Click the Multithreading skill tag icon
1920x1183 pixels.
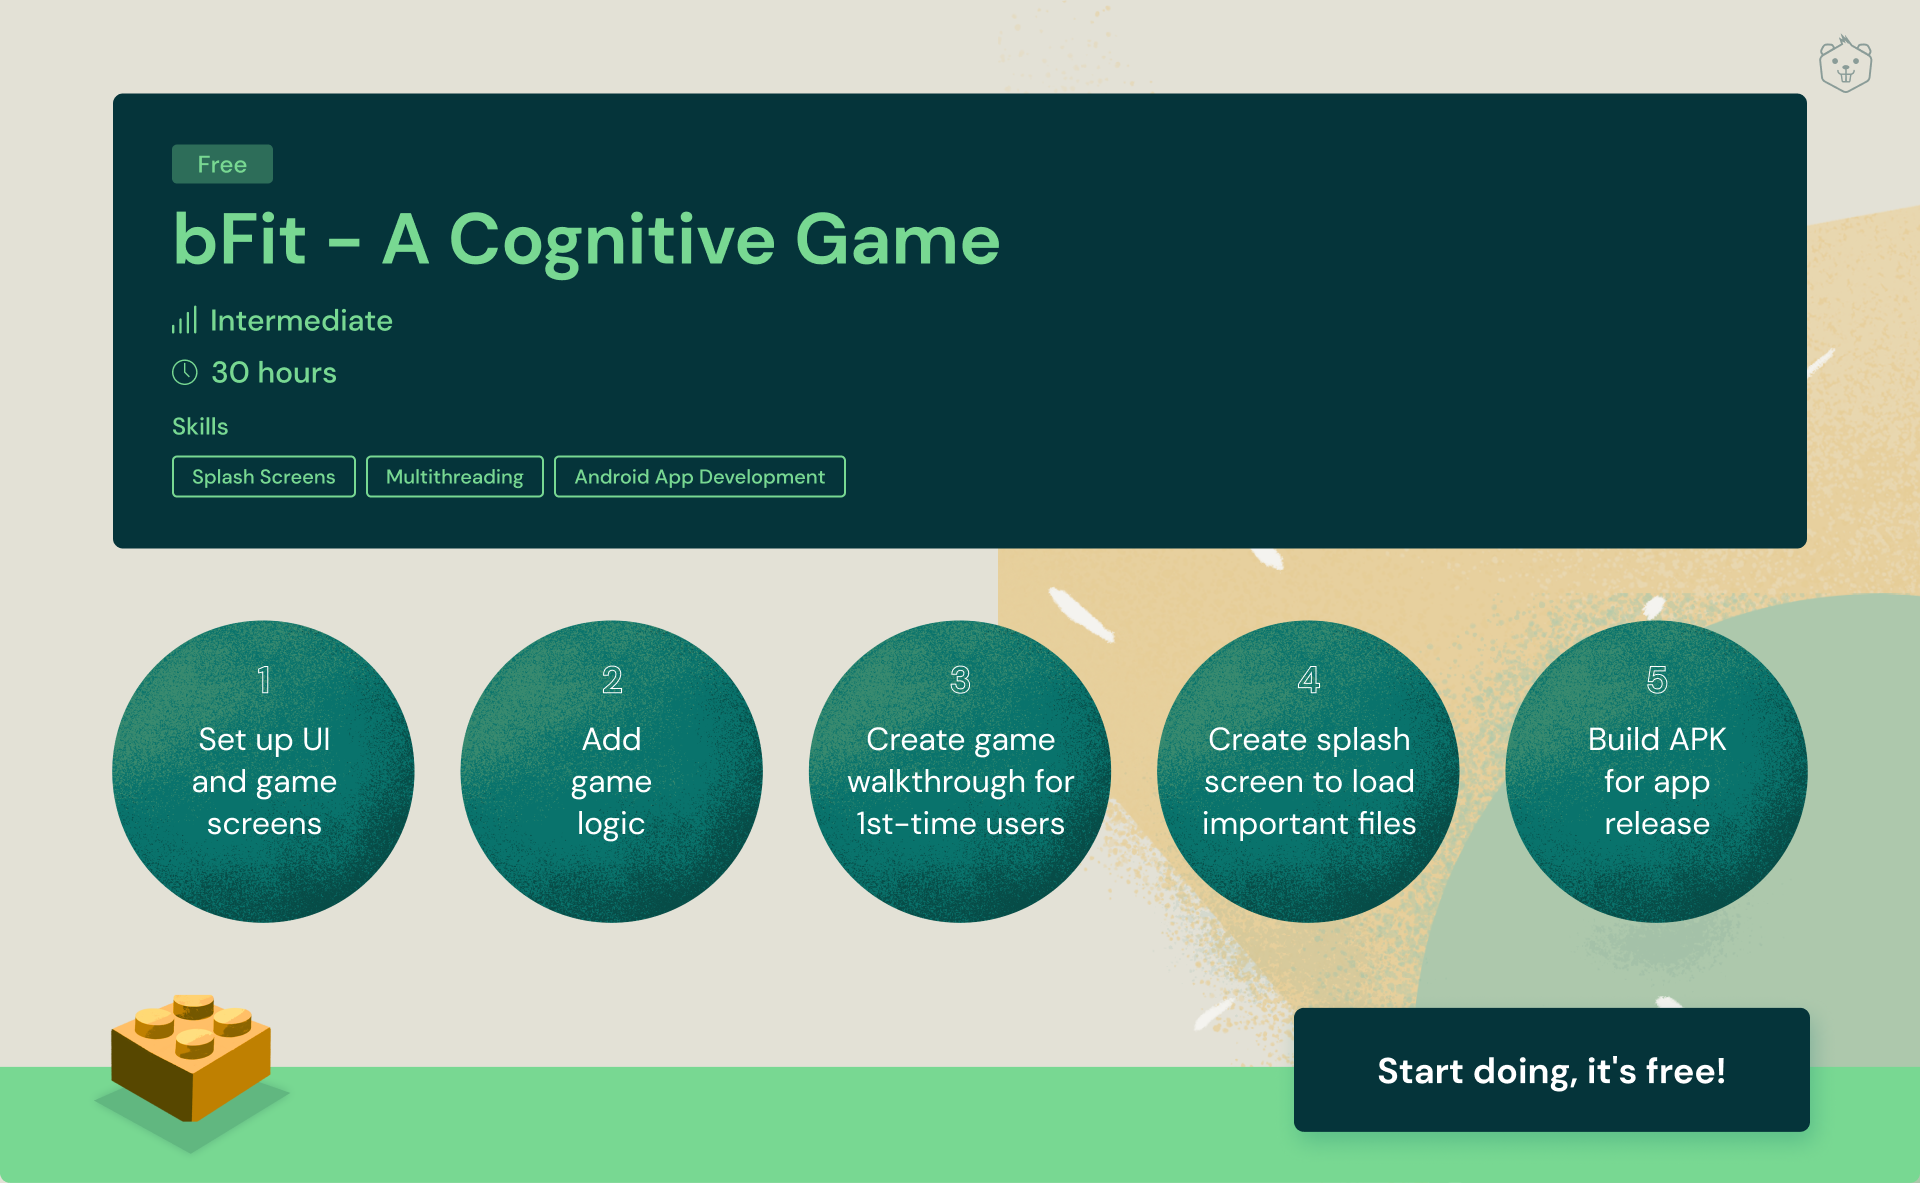453,476
